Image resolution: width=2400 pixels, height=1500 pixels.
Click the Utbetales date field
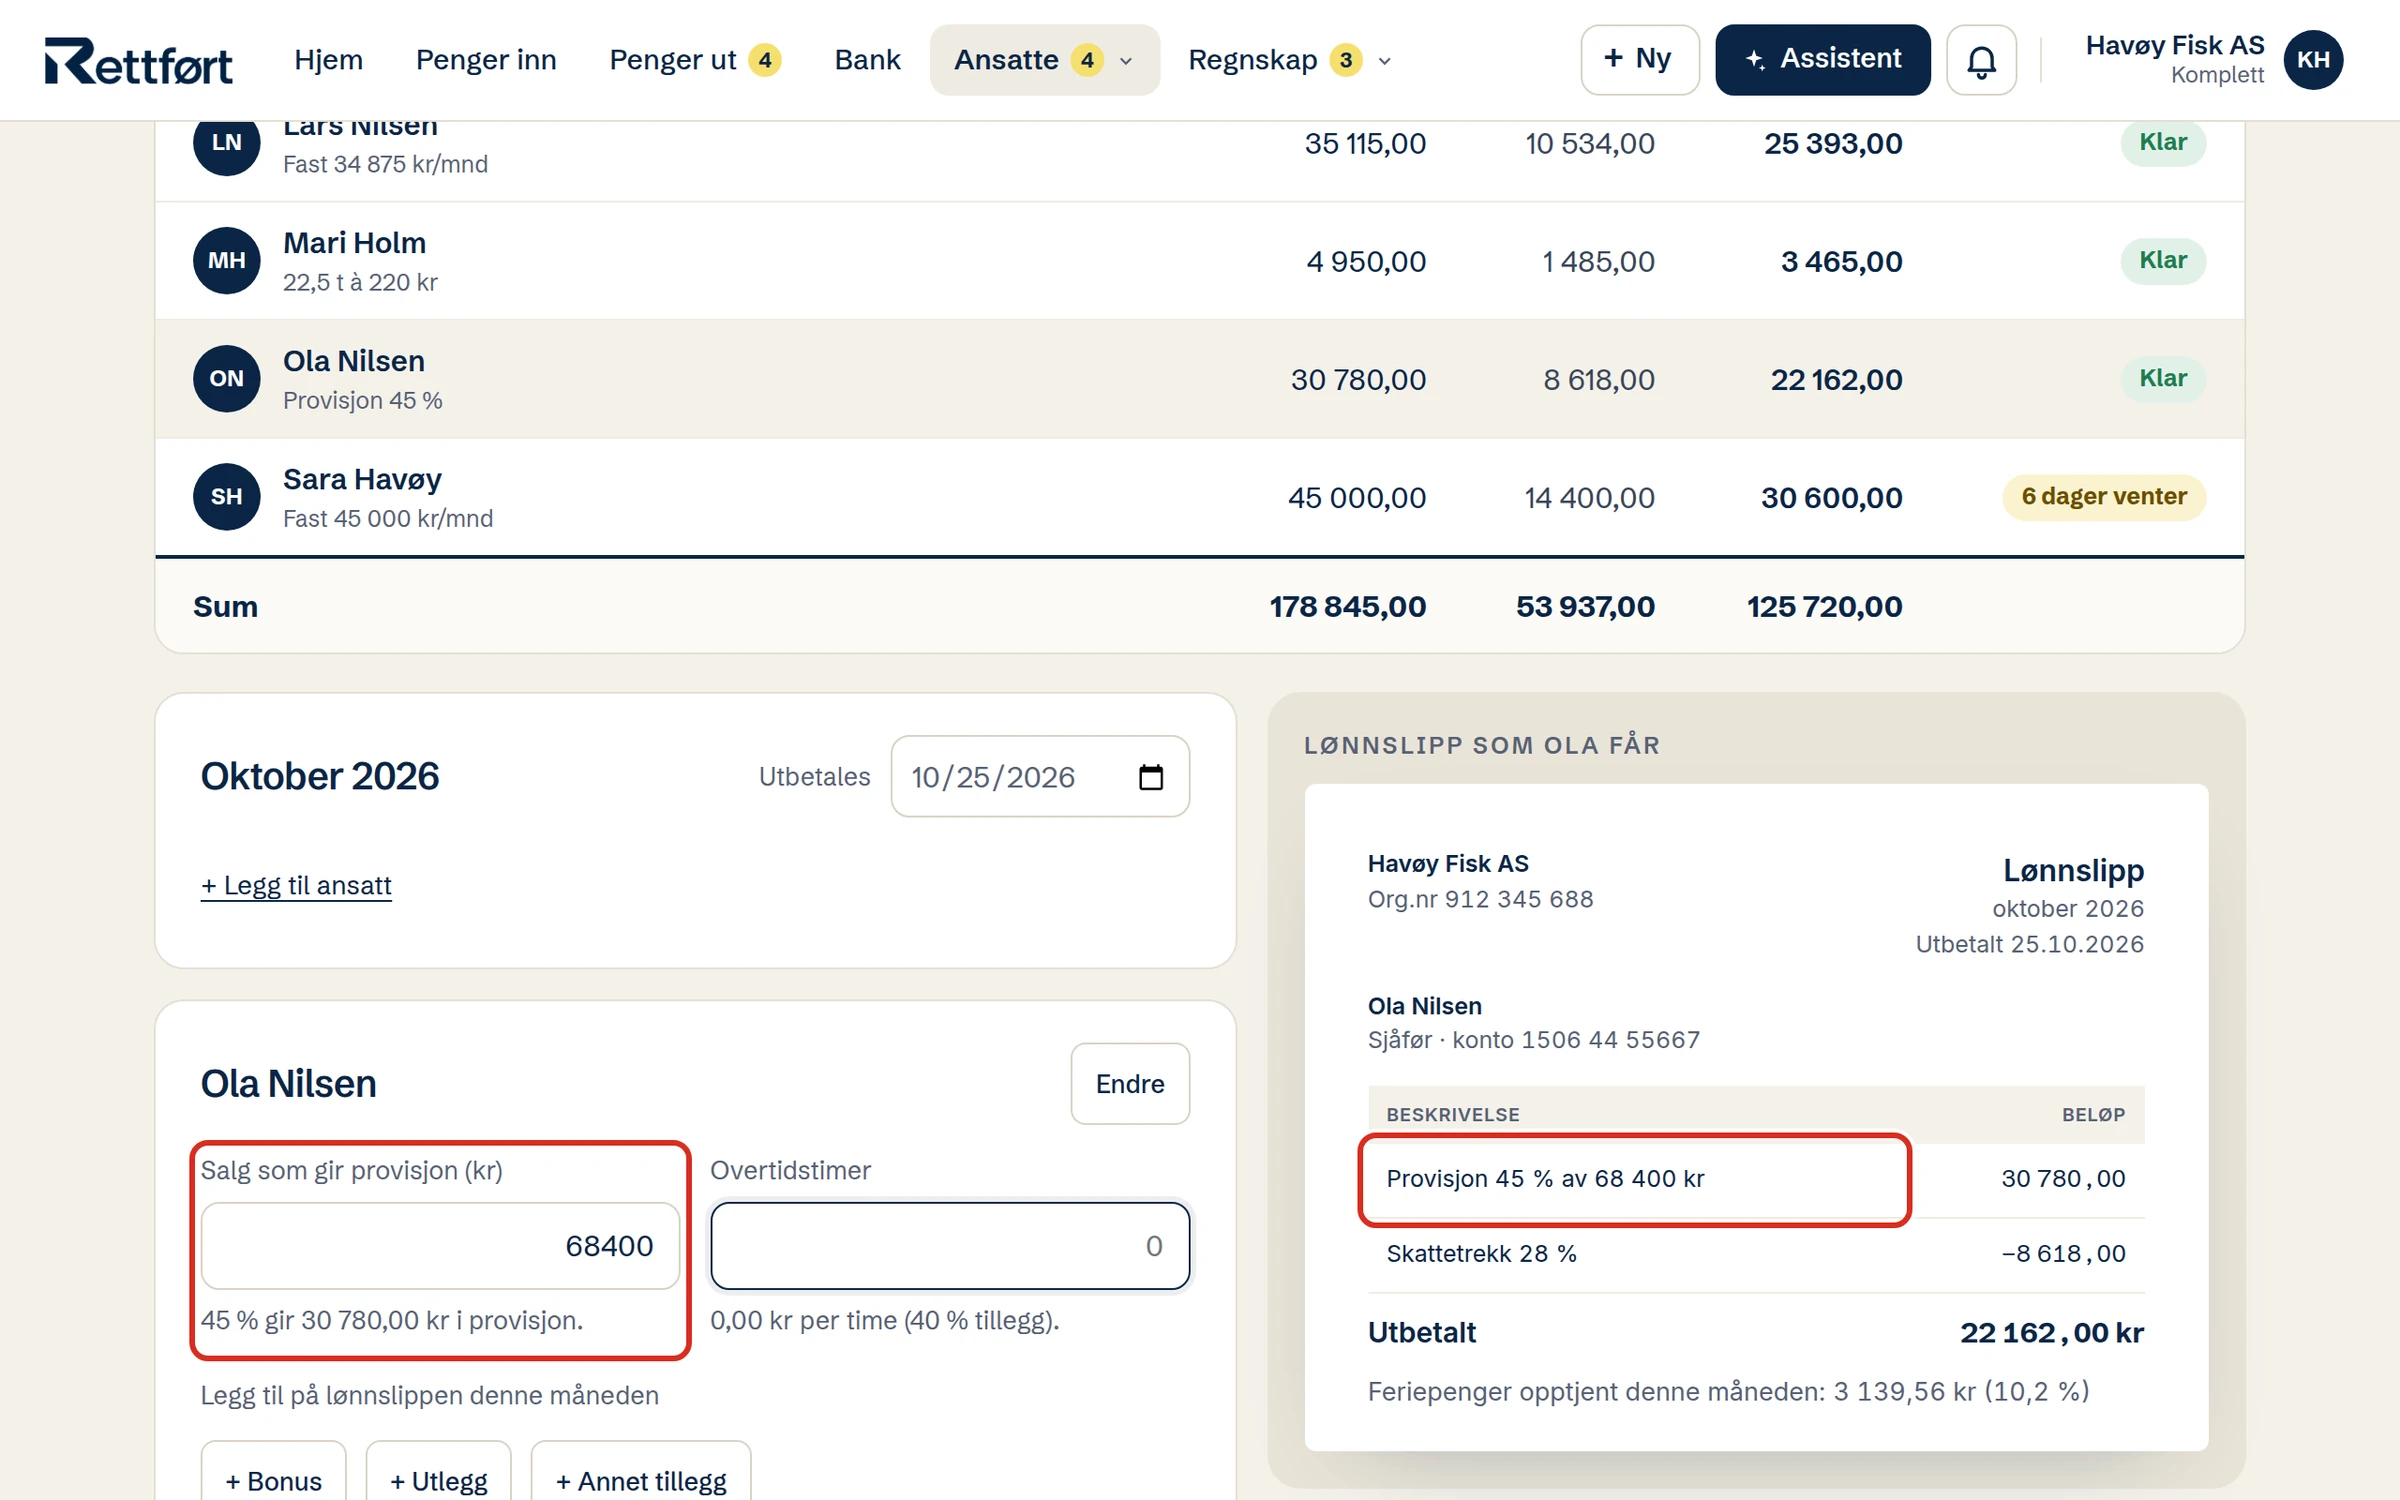pyautogui.click(x=1040, y=777)
